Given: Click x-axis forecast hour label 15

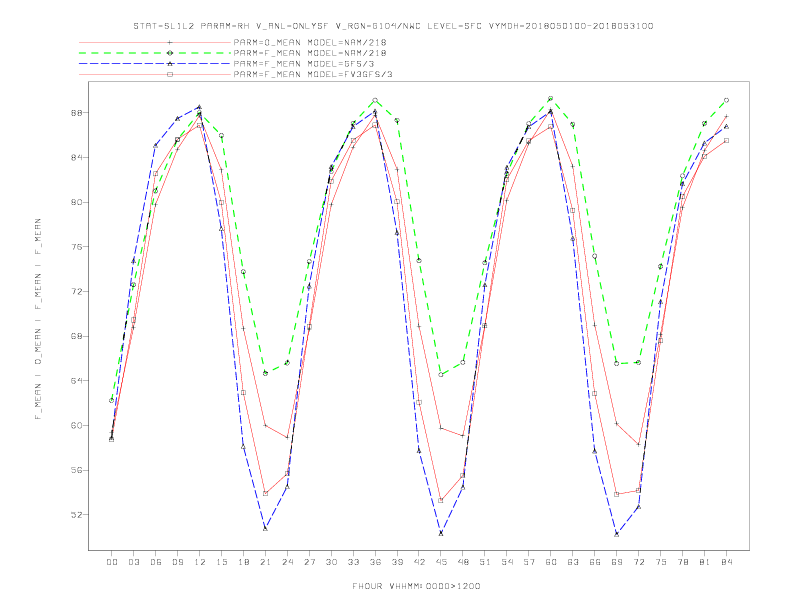Looking at the screenshot, I should [x=221, y=562].
